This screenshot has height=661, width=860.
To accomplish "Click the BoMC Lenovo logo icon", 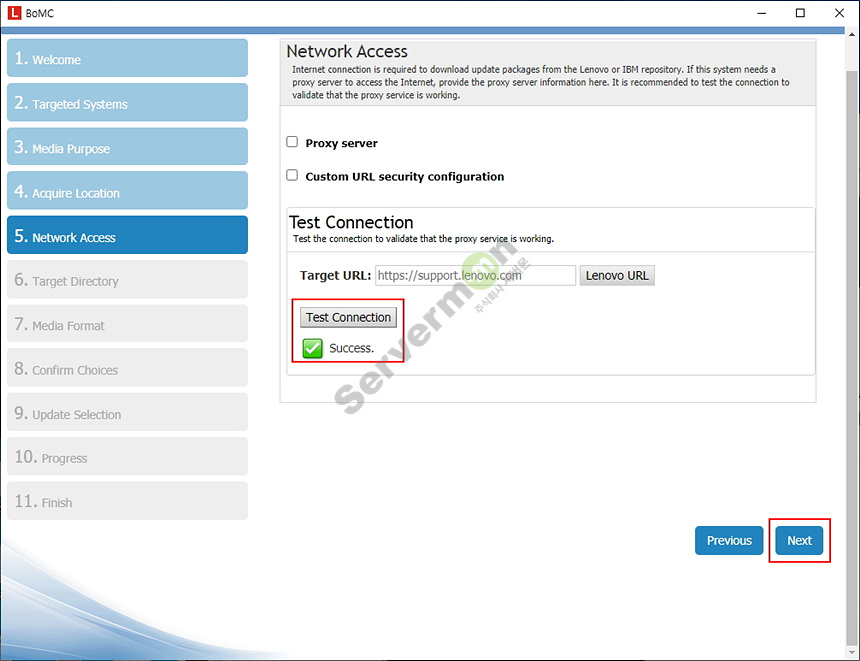I will tap(14, 13).
